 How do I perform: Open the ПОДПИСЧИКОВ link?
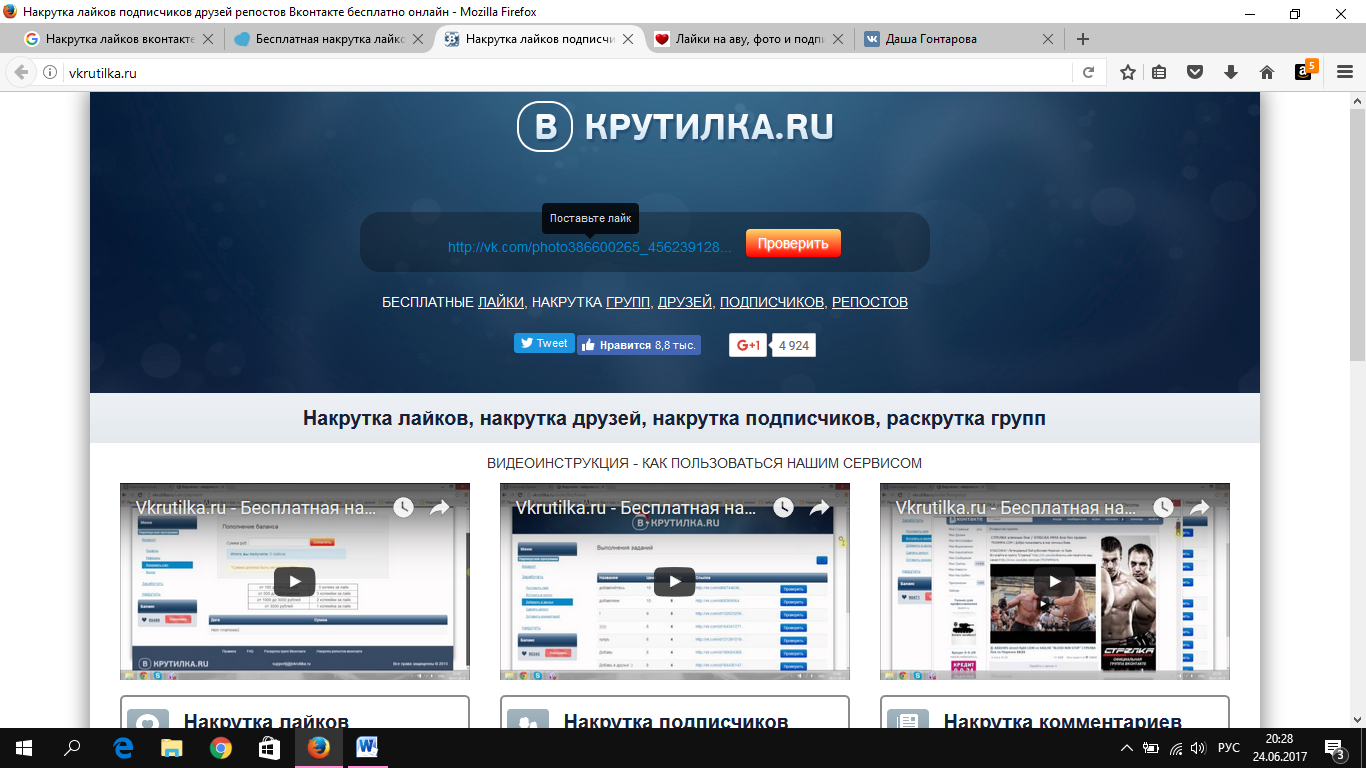(x=772, y=302)
